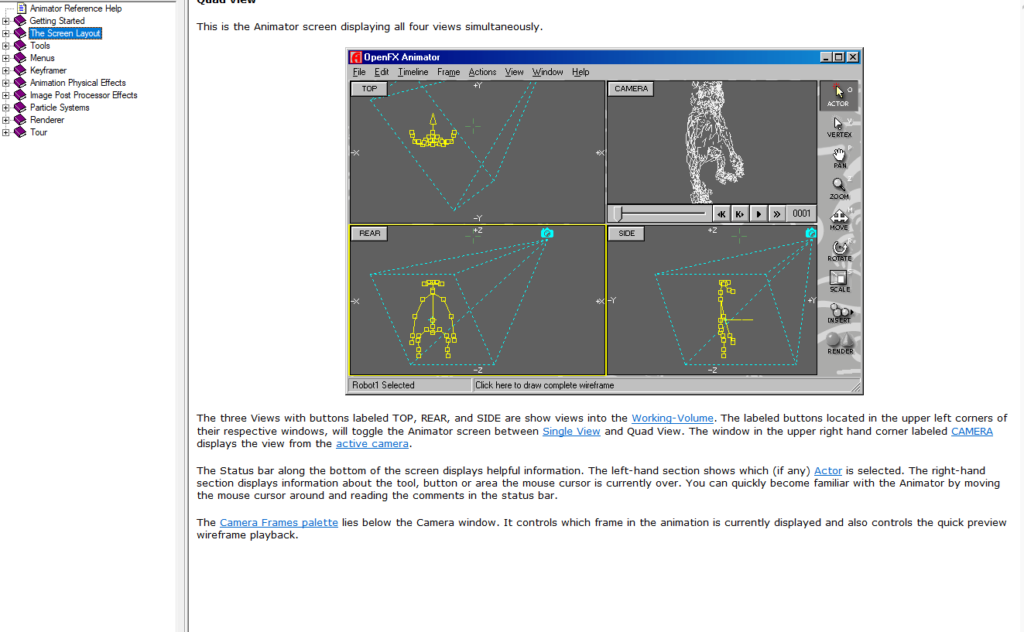This screenshot has height=632, width=1024.
Task: Click the book icon beside Particle Systems
Action: click(20, 108)
